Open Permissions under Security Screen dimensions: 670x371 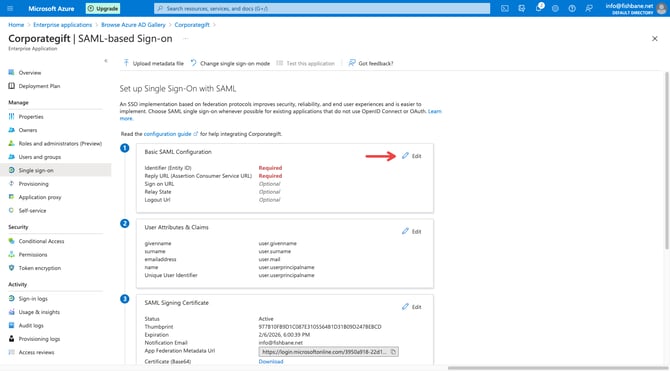coord(32,255)
